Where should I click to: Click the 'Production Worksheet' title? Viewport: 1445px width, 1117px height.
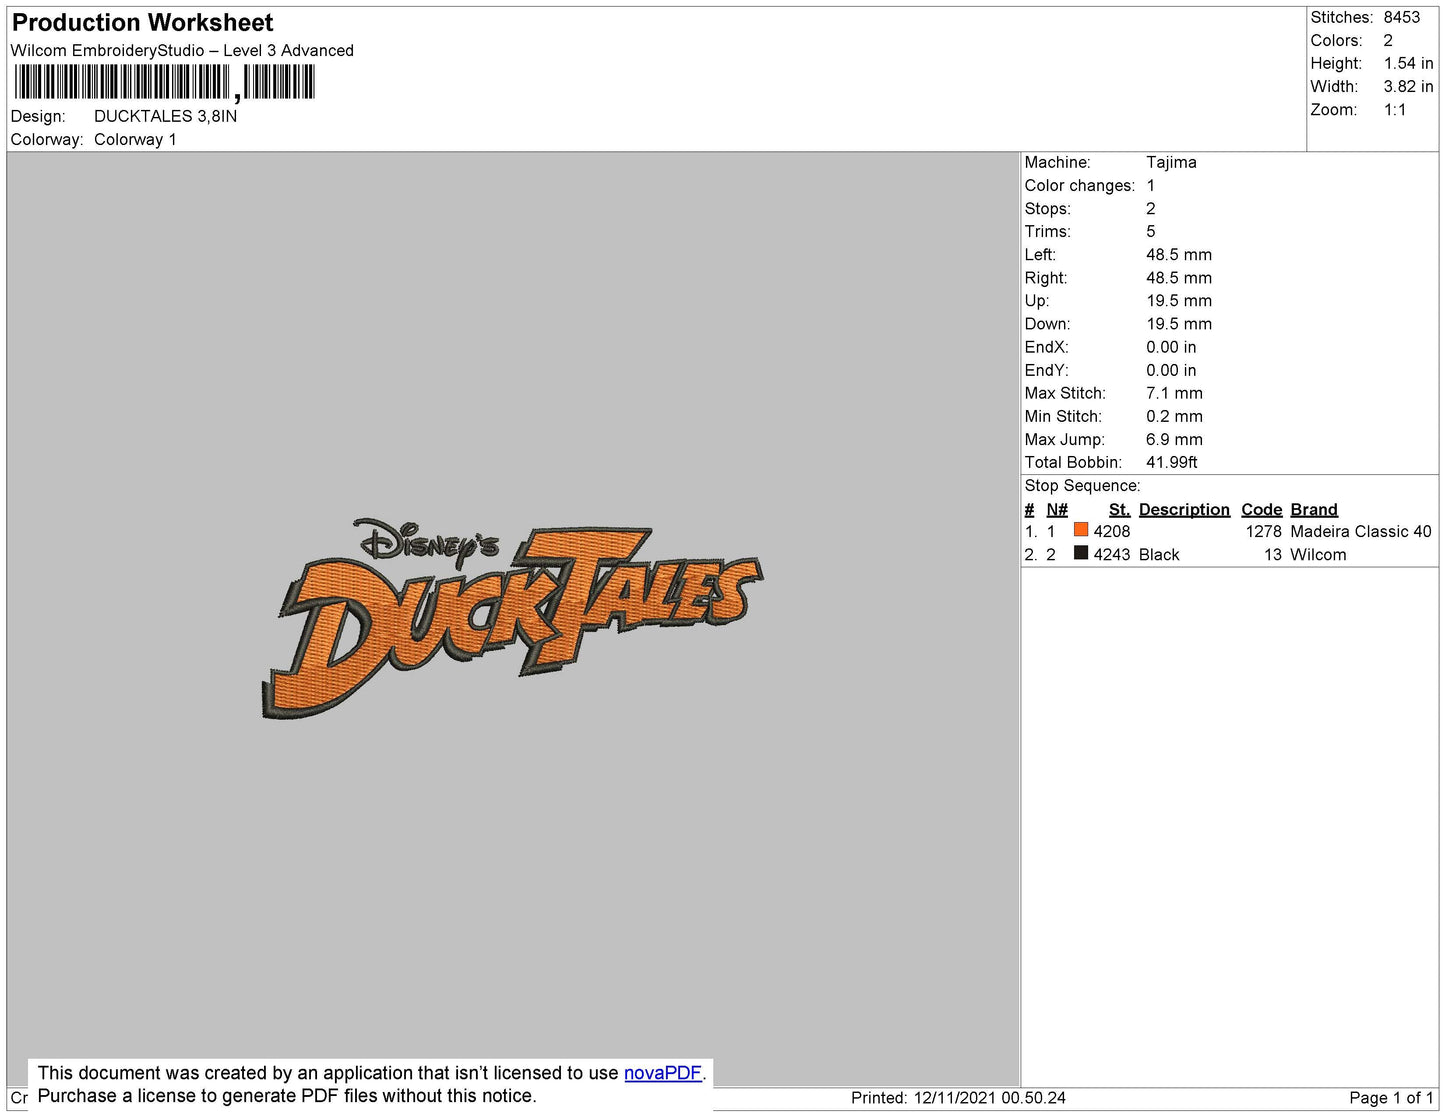pos(142,22)
